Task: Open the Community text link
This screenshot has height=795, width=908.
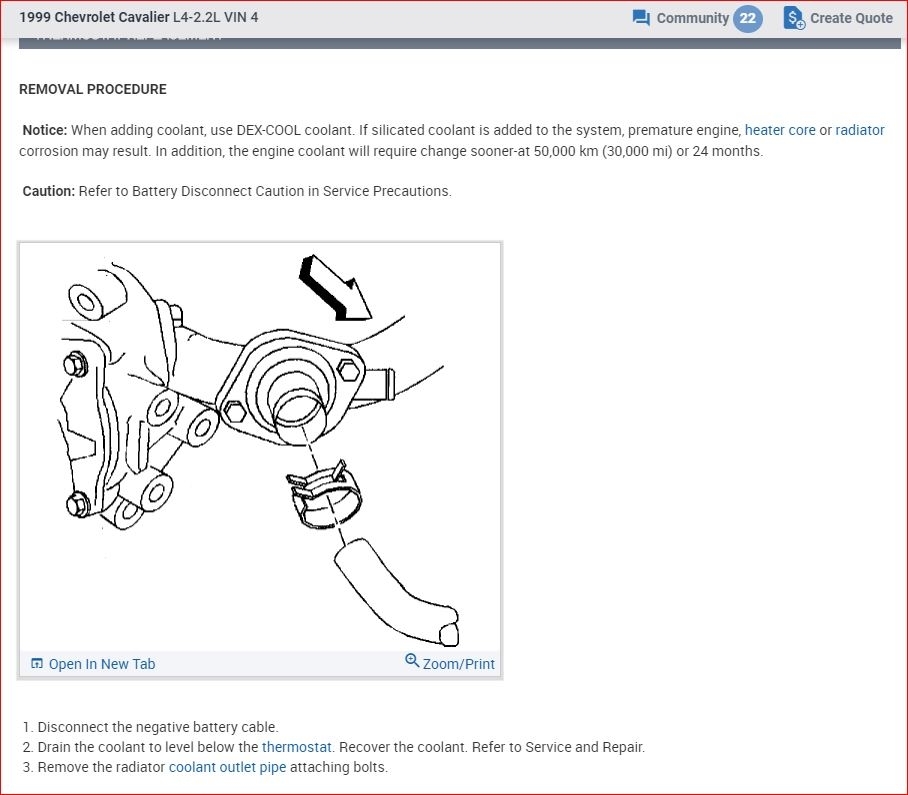Action: coord(693,18)
